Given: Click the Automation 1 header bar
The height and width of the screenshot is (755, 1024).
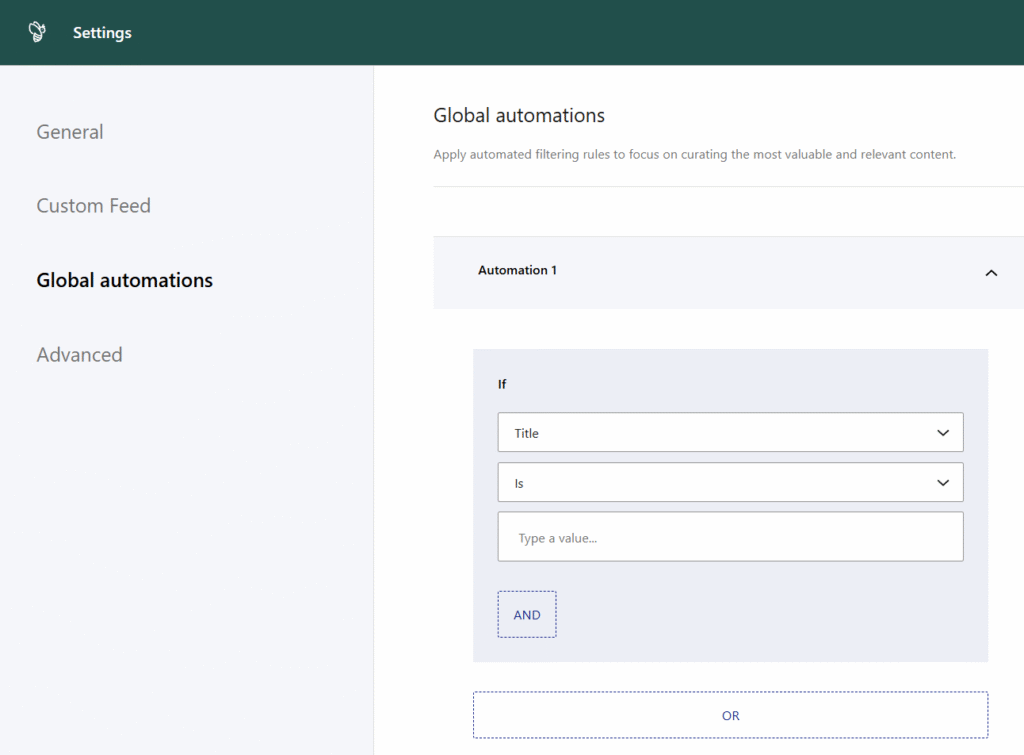Looking at the screenshot, I should point(728,272).
